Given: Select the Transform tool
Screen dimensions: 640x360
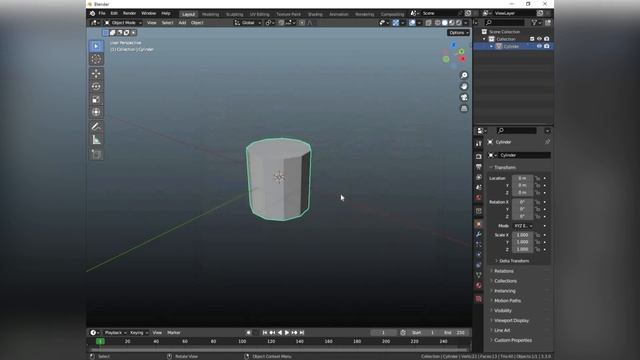Looking at the screenshot, I should tap(96, 112).
